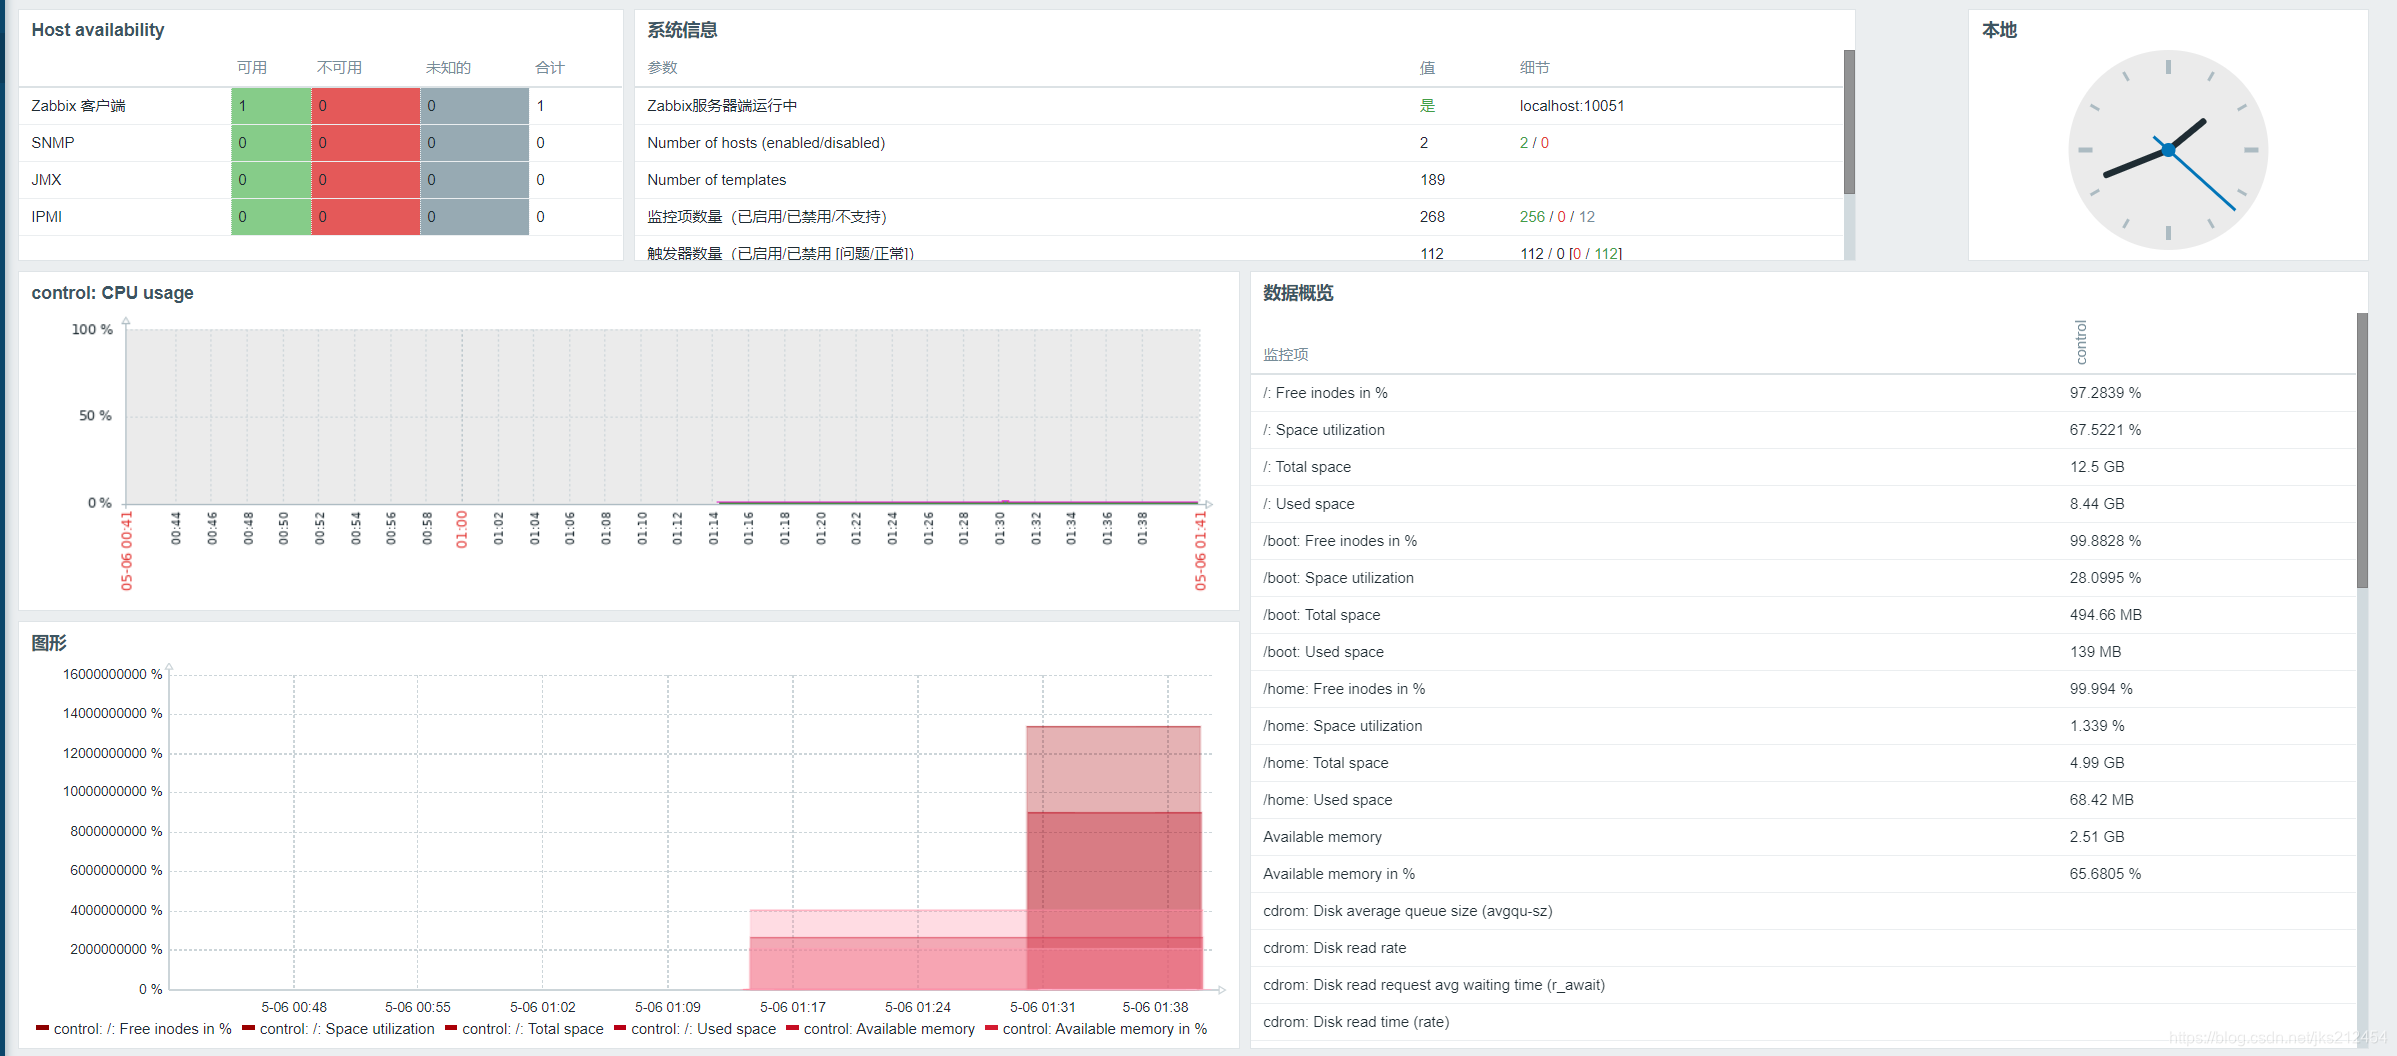Image resolution: width=2397 pixels, height=1056 pixels.
Task: Click the /home: Used space row
Action: 1803,800
